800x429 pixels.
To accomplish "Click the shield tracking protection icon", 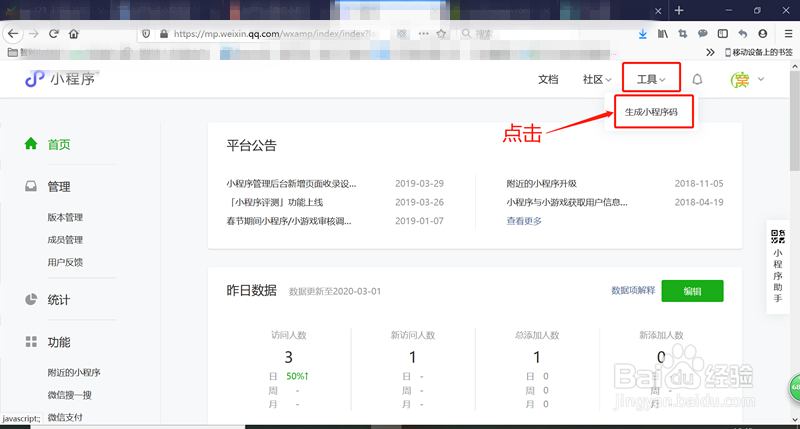I will click(x=146, y=34).
